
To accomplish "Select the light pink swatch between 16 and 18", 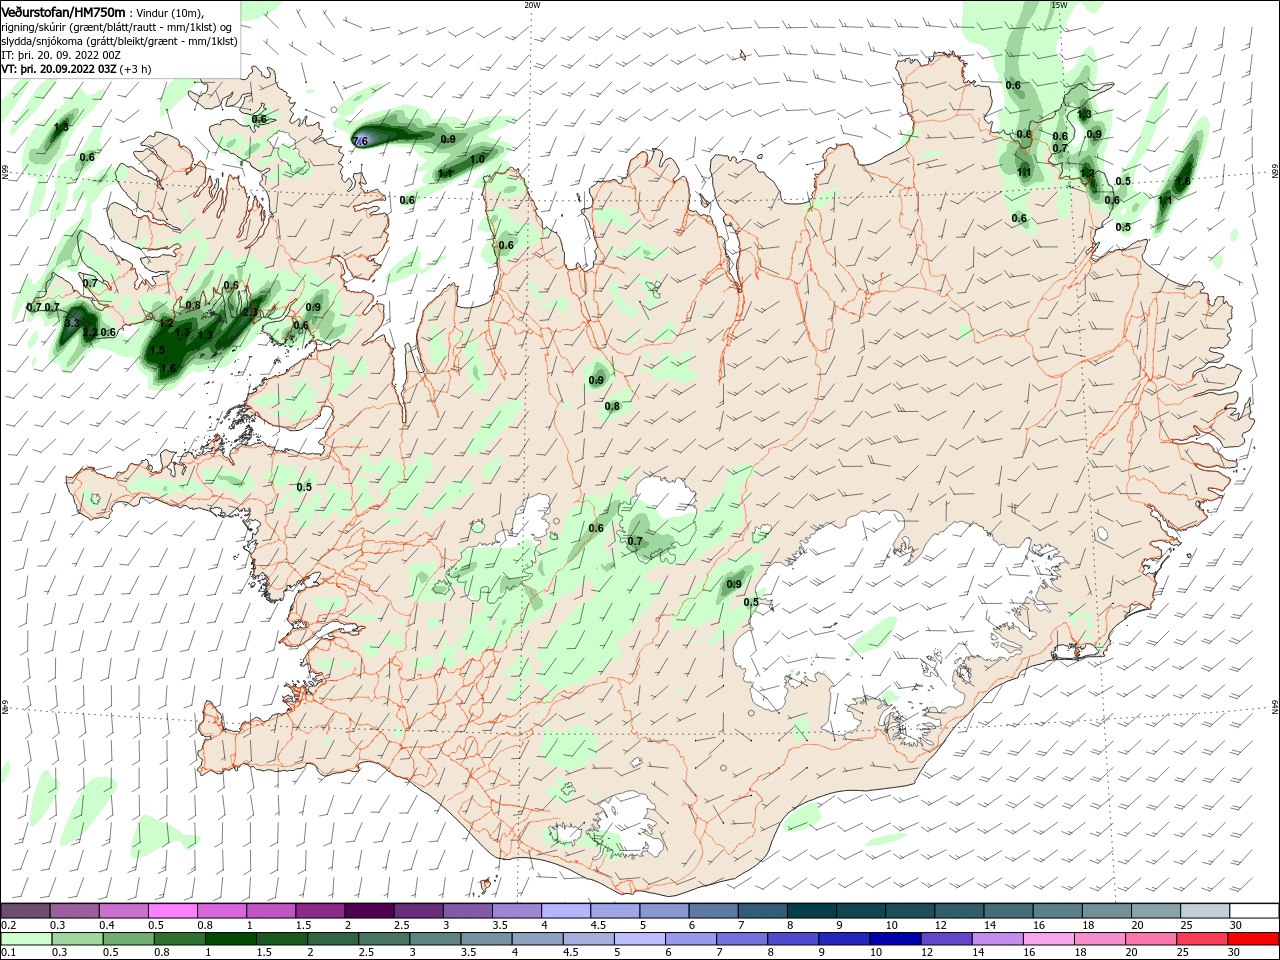I will point(1048,939).
